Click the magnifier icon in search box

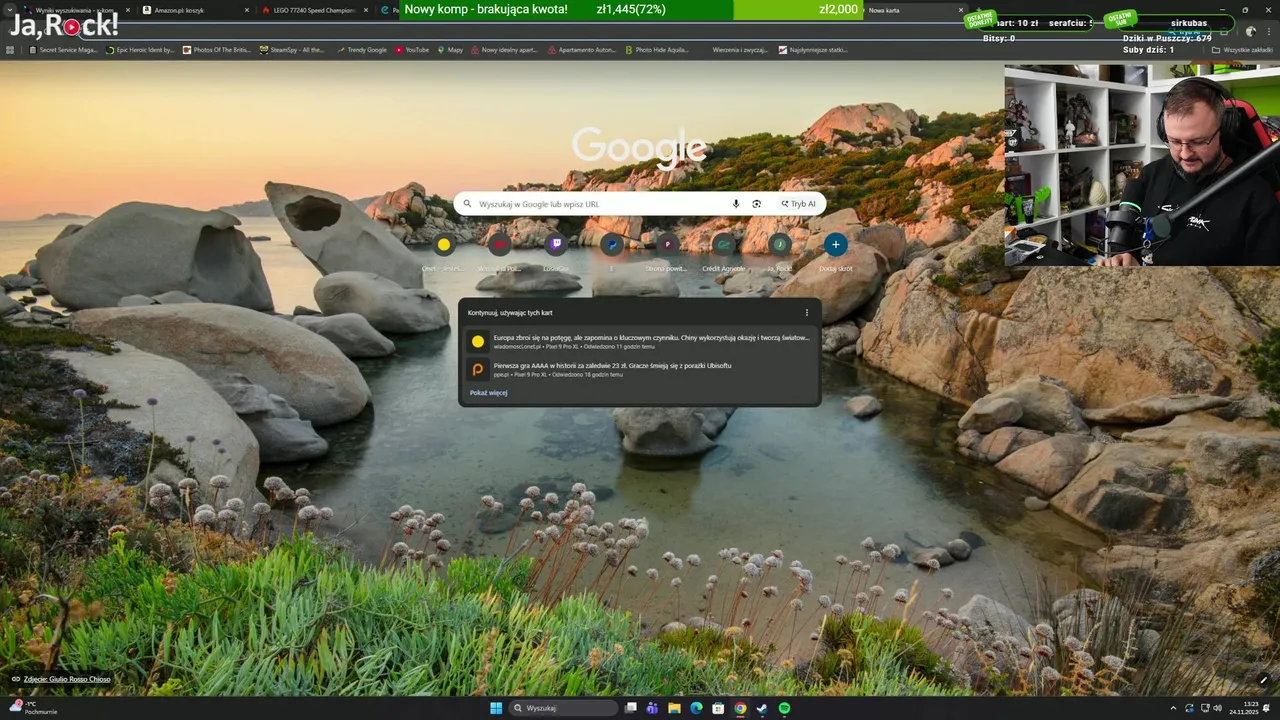pos(467,204)
